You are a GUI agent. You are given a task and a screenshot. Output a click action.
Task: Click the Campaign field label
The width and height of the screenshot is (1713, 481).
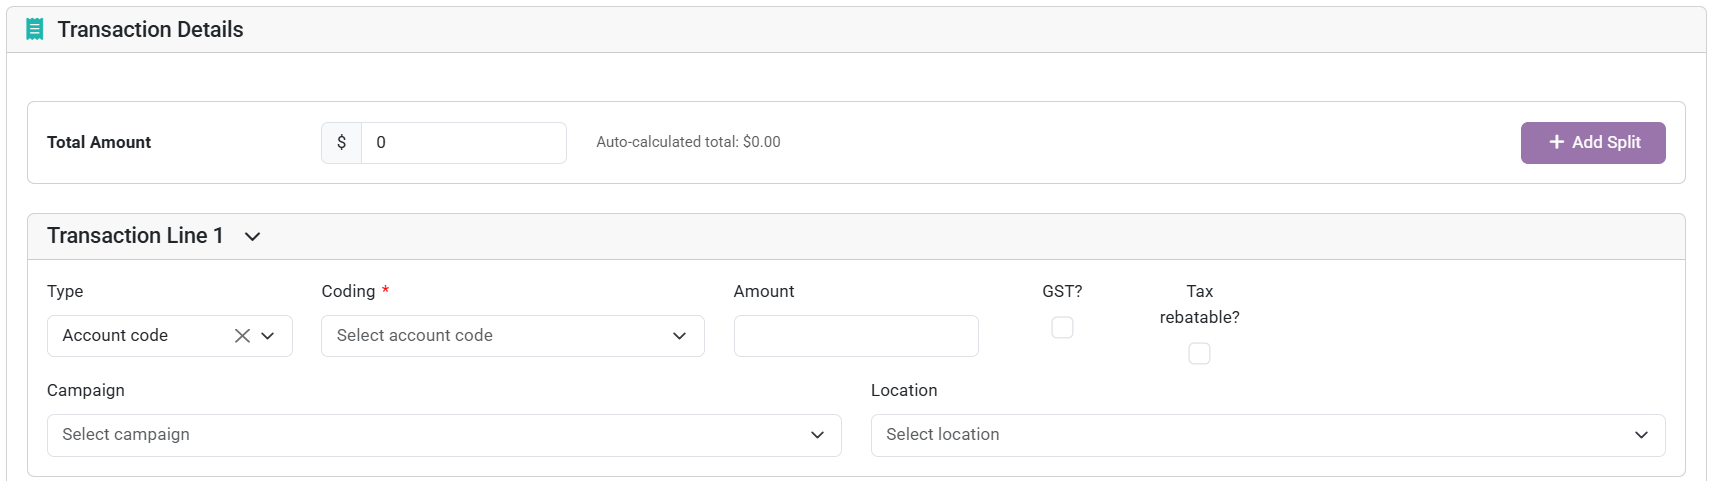coord(86,390)
